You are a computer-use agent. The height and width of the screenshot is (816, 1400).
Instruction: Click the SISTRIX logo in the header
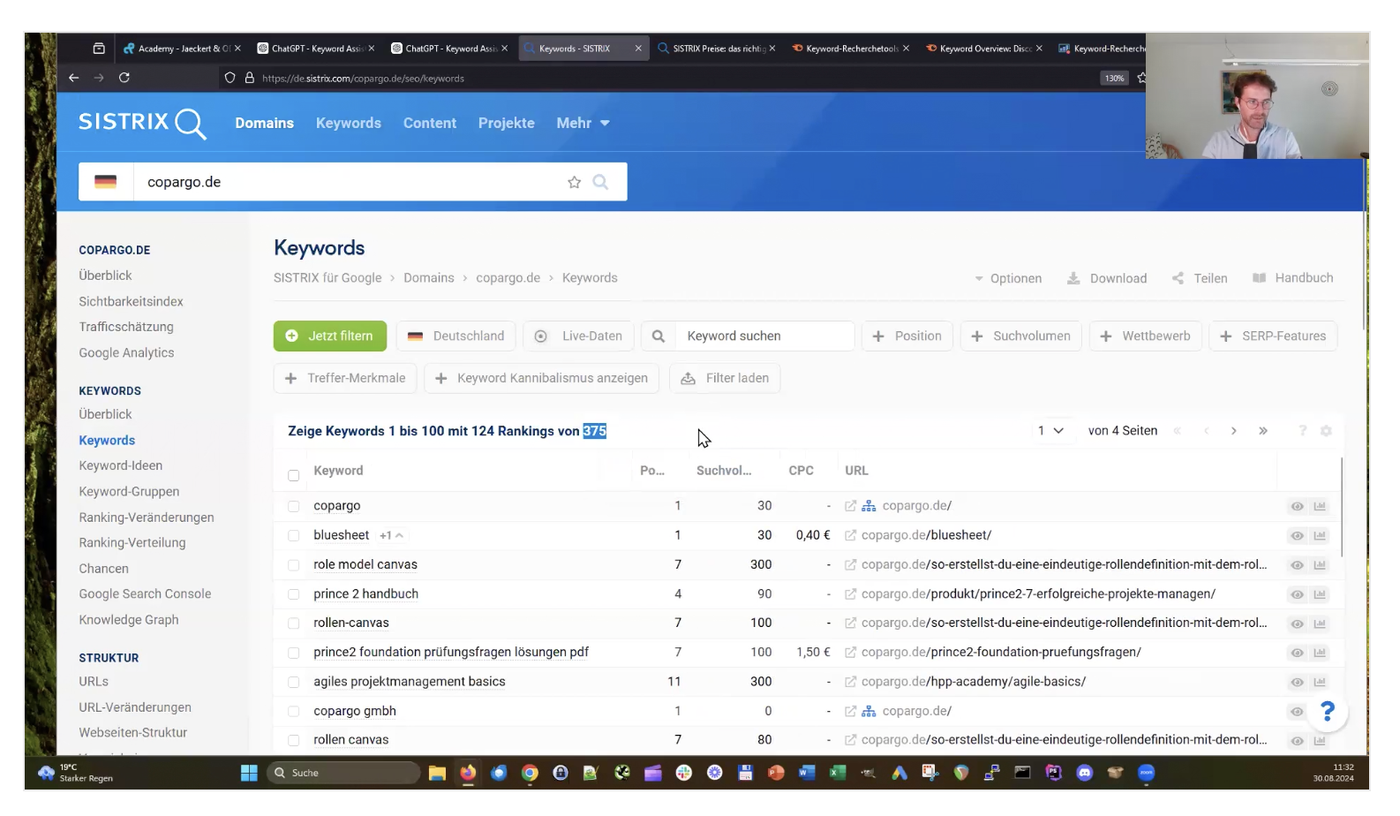tap(142, 123)
